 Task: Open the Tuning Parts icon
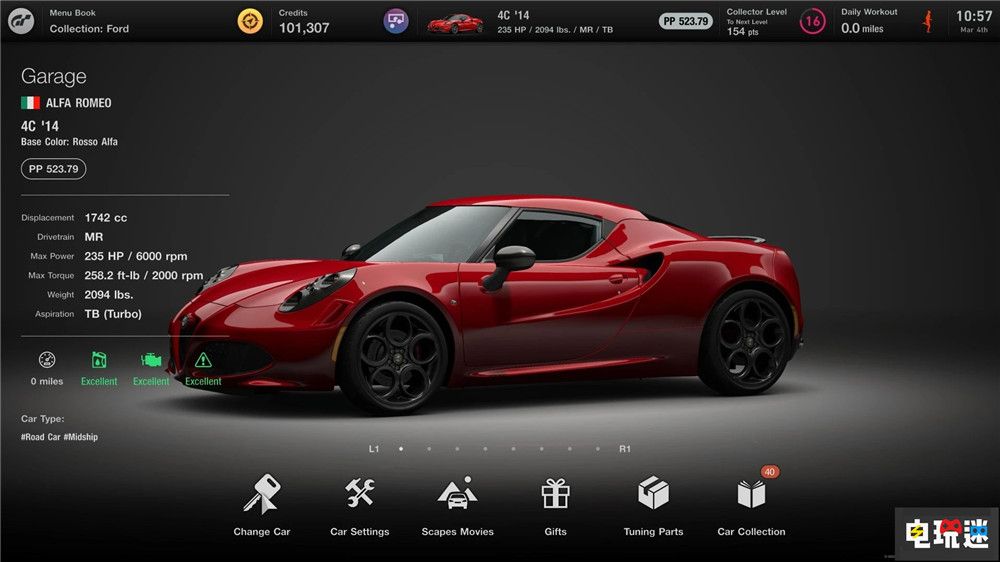653,494
